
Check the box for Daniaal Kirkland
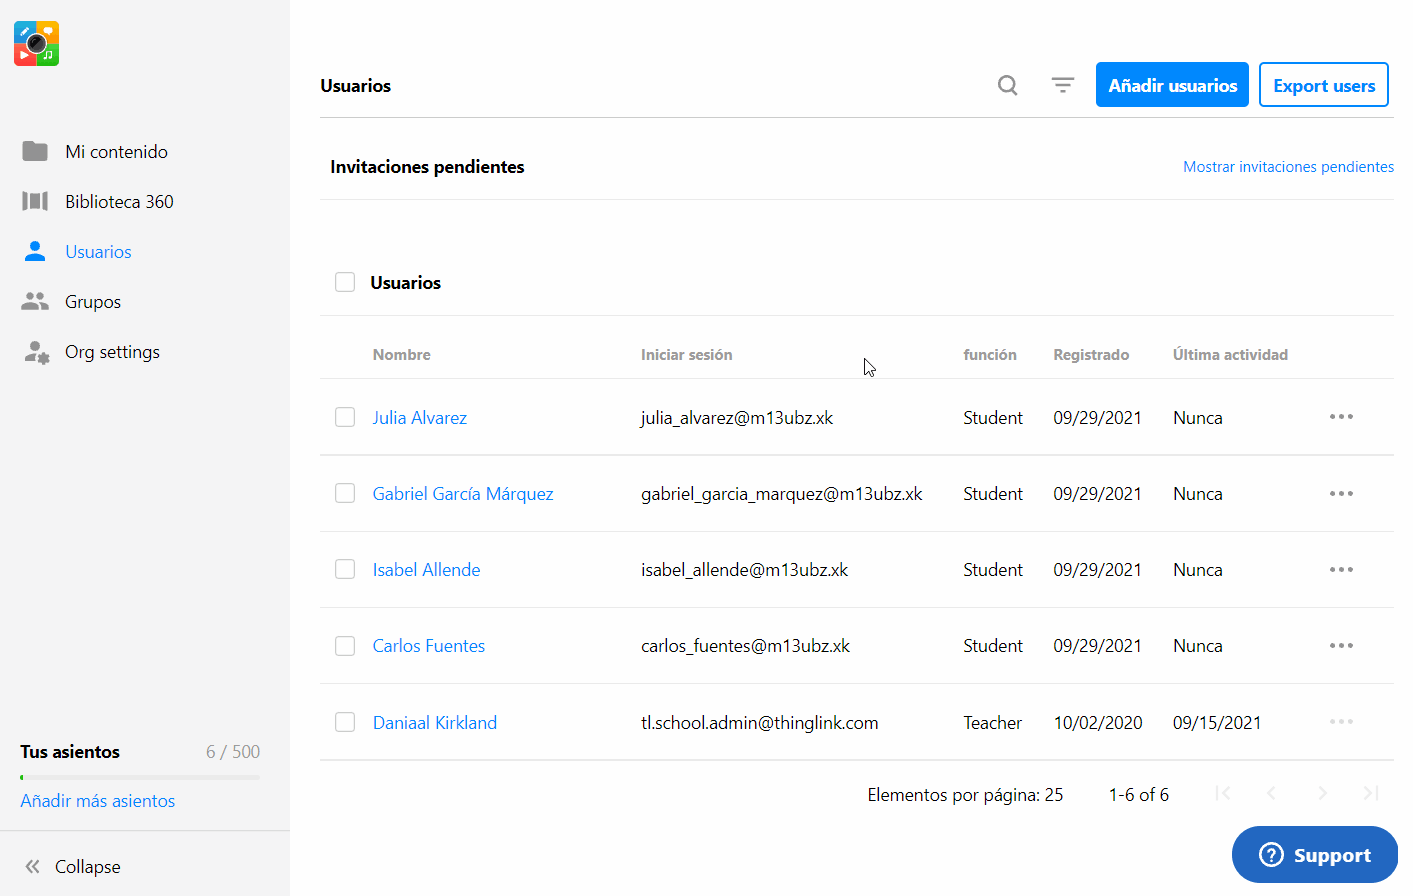coord(345,722)
